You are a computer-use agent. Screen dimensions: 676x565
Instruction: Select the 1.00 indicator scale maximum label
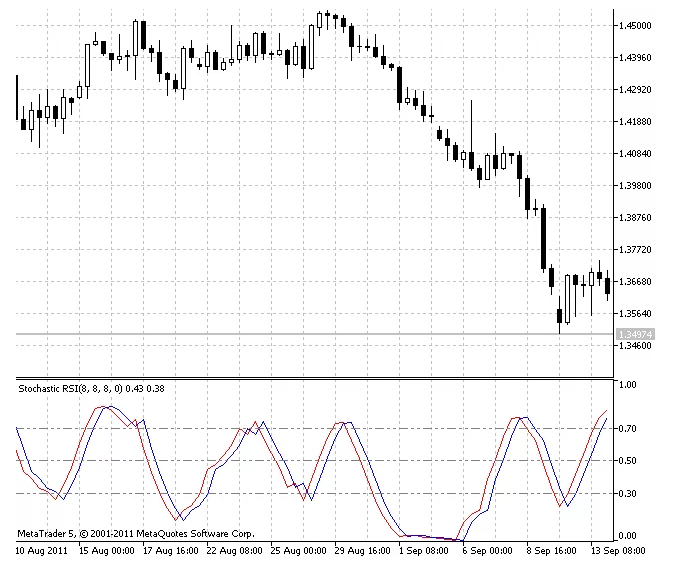pyautogui.click(x=627, y=384)
